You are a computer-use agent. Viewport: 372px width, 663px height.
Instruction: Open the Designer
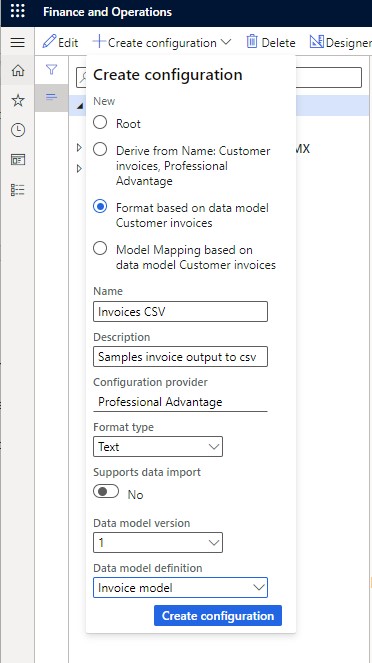pyautogui.click(x=341, y=42)
